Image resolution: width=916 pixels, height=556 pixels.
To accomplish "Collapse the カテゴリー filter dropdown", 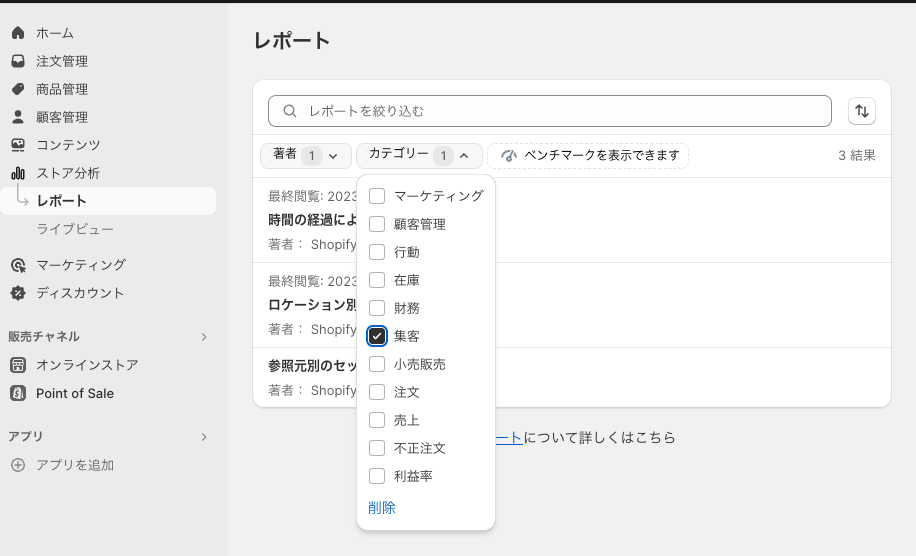I will [x=419, y=155].
